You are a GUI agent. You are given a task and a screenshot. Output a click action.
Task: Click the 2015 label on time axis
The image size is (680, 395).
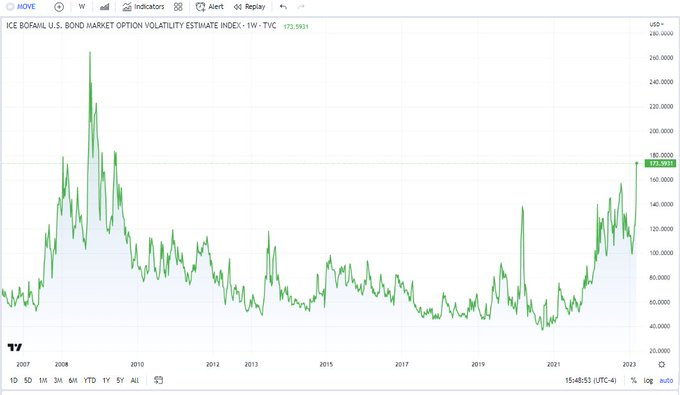326,364
